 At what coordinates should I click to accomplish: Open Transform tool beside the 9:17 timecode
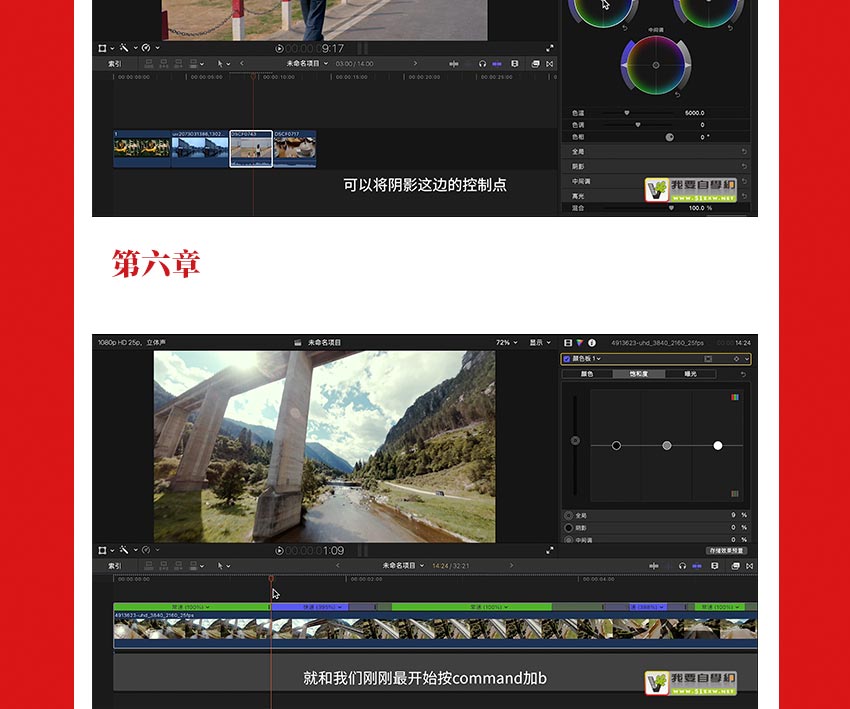[x=102, y=48]
